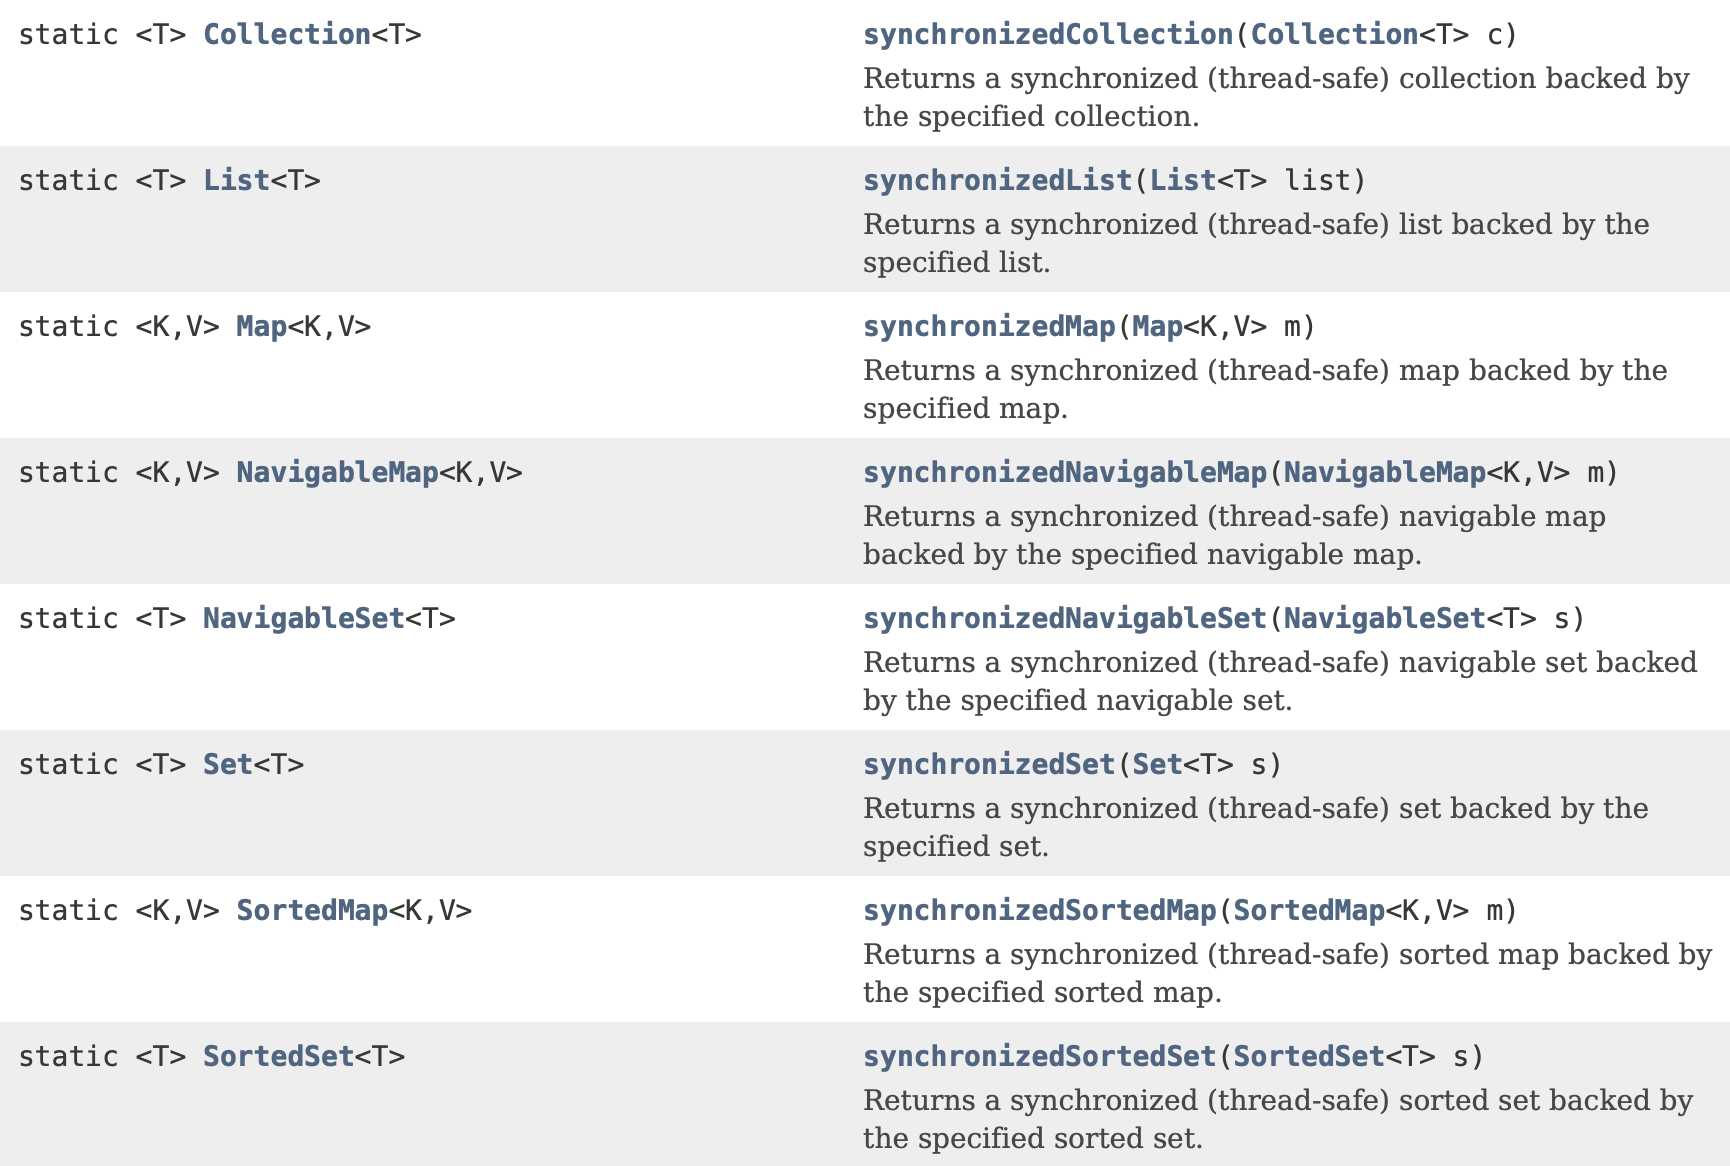
Task: Open the synchronizedSet method link
Action: [x=989, y=764]
